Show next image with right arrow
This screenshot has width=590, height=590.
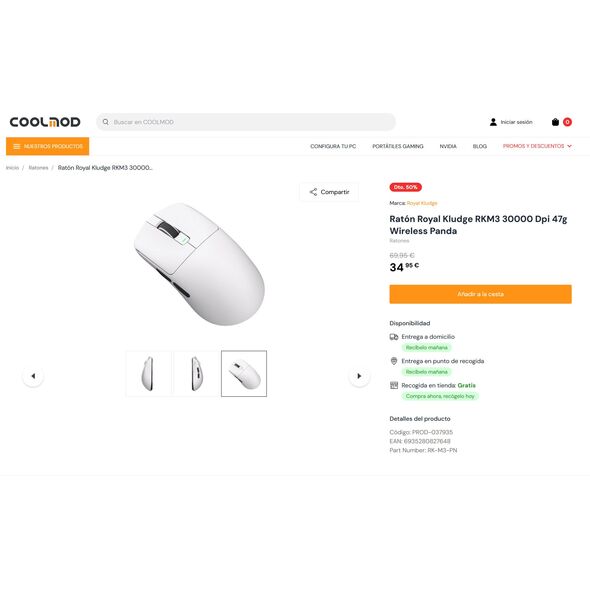[x=359, y=376]
